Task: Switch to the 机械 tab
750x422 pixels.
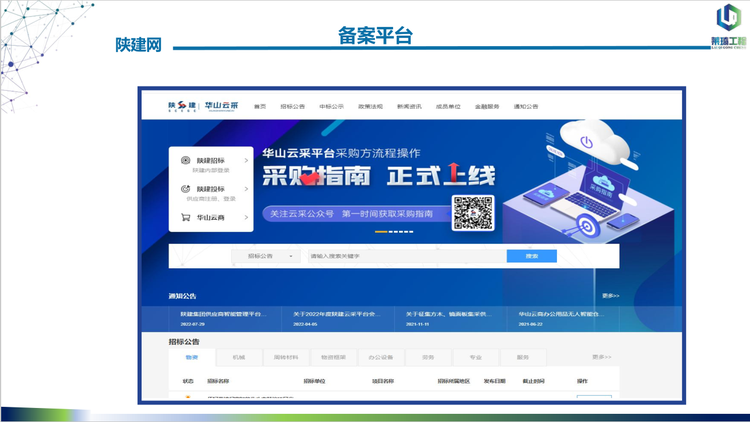Action: (x=239, y=357)
